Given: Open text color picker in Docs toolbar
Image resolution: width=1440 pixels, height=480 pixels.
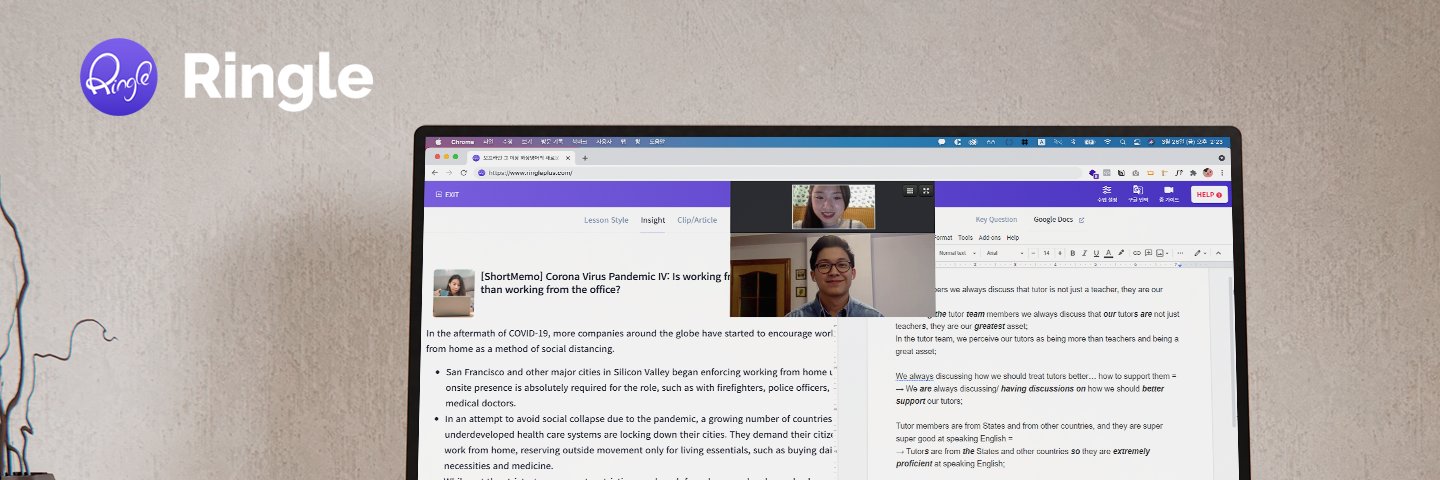Looking at the screenshot, I should pyautogui.click(x=1108, y=253).
